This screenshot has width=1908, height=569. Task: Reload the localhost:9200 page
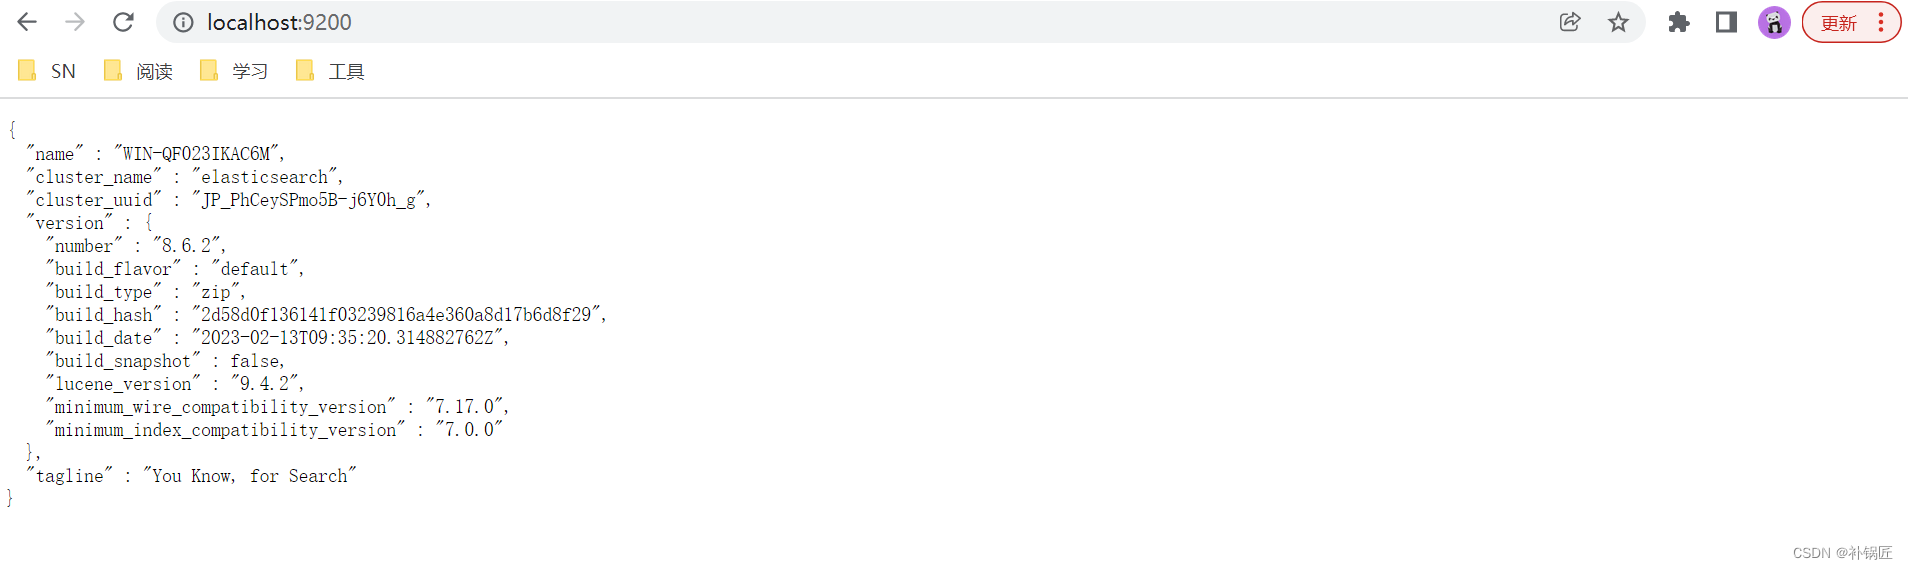coord(123,22)
